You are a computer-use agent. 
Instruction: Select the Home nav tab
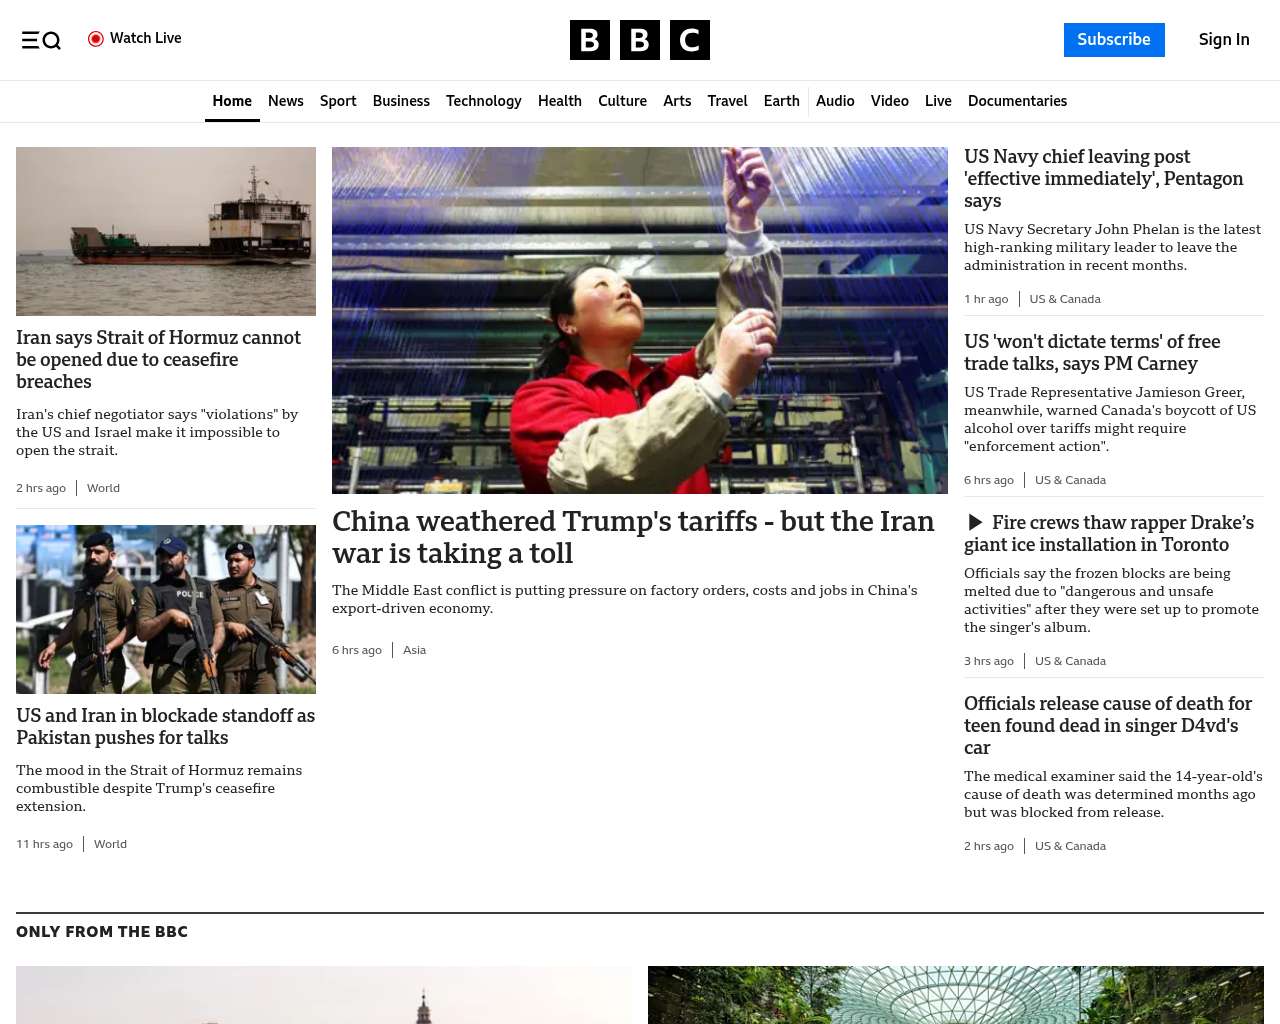(x=232, y=101)
